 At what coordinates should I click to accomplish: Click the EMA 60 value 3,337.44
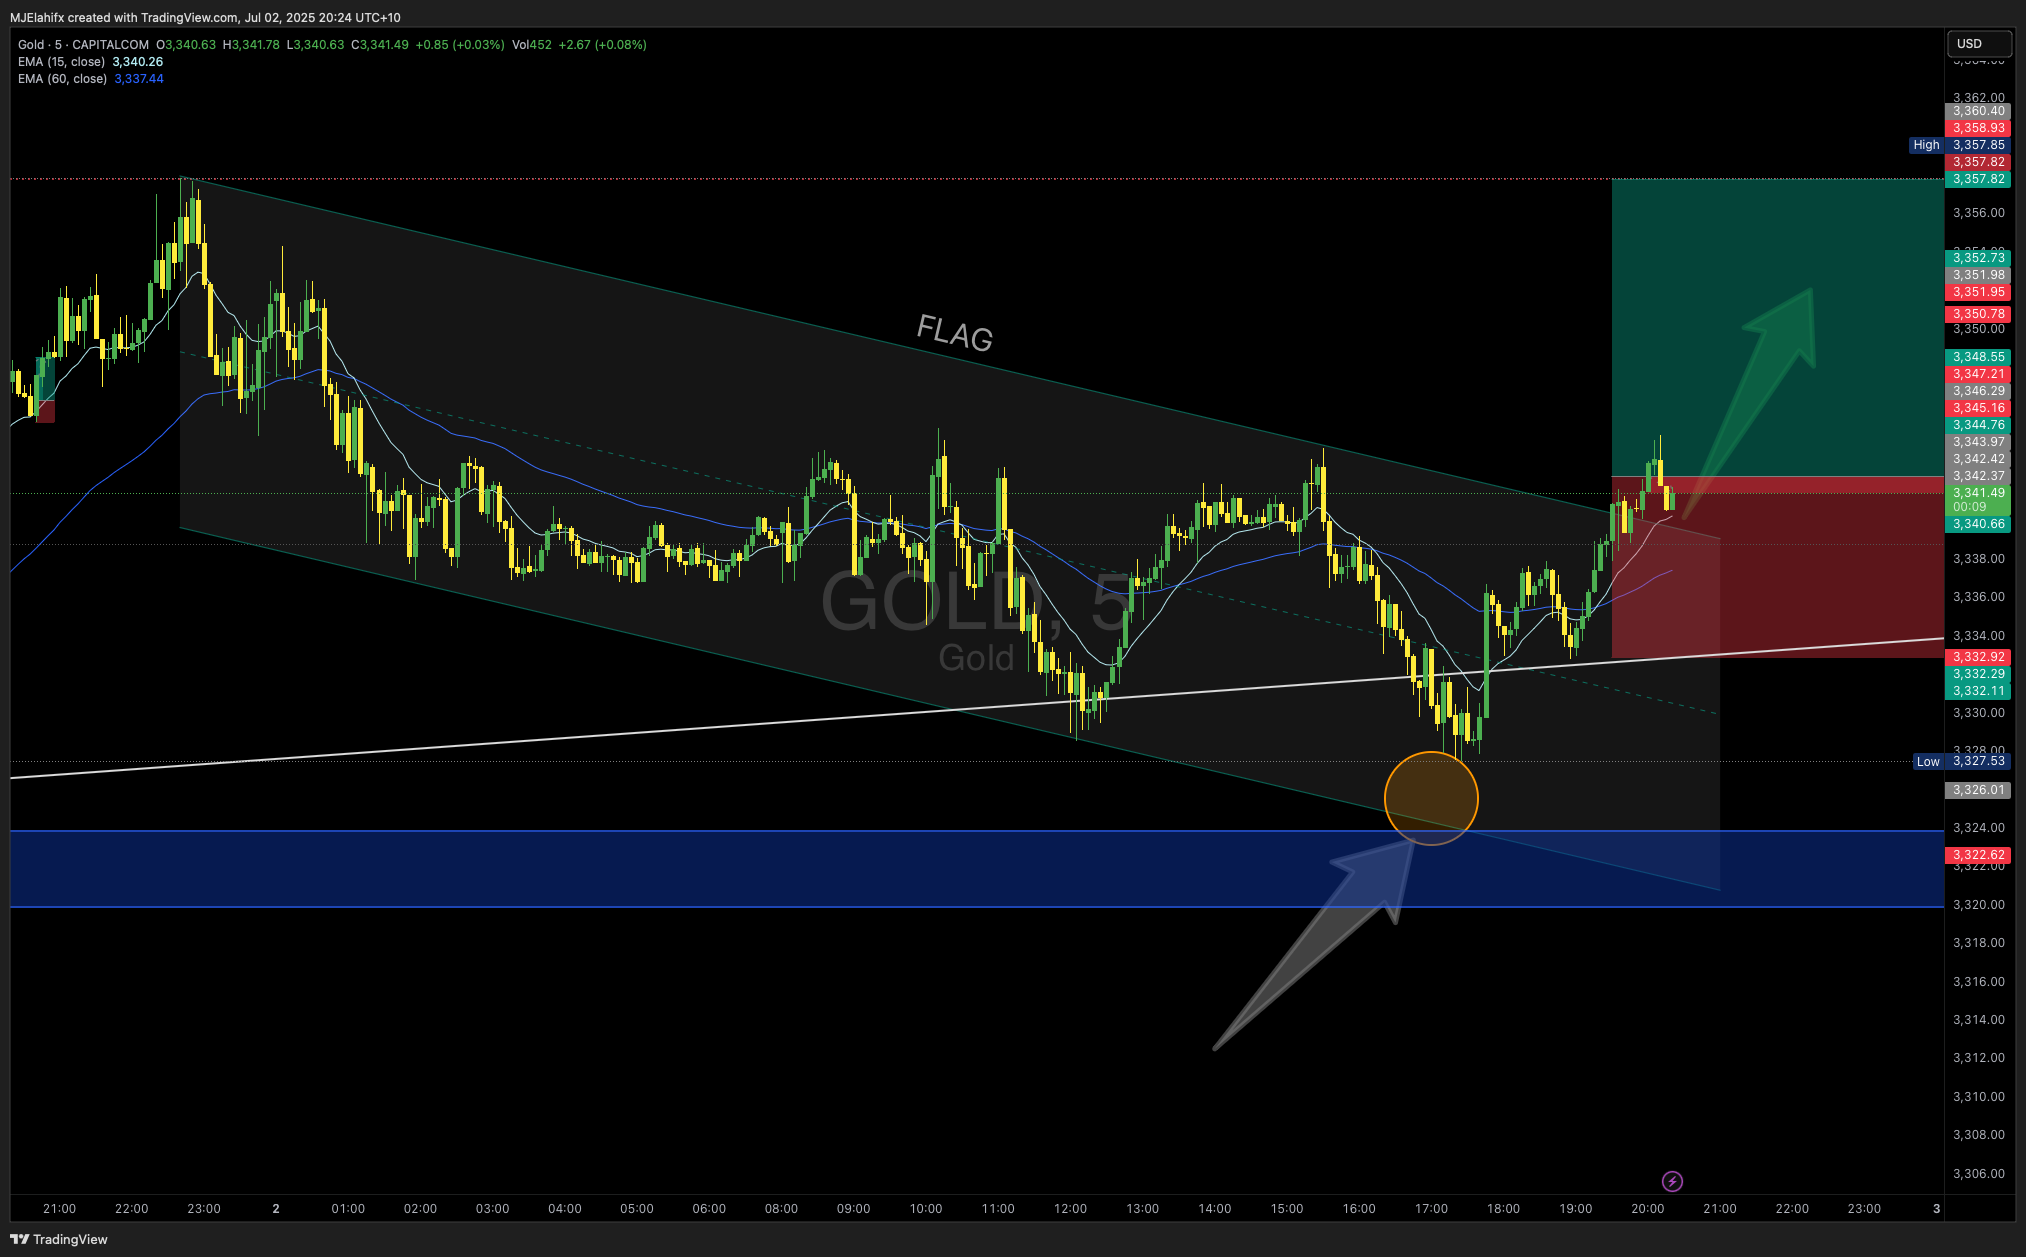tap(139, 79)
